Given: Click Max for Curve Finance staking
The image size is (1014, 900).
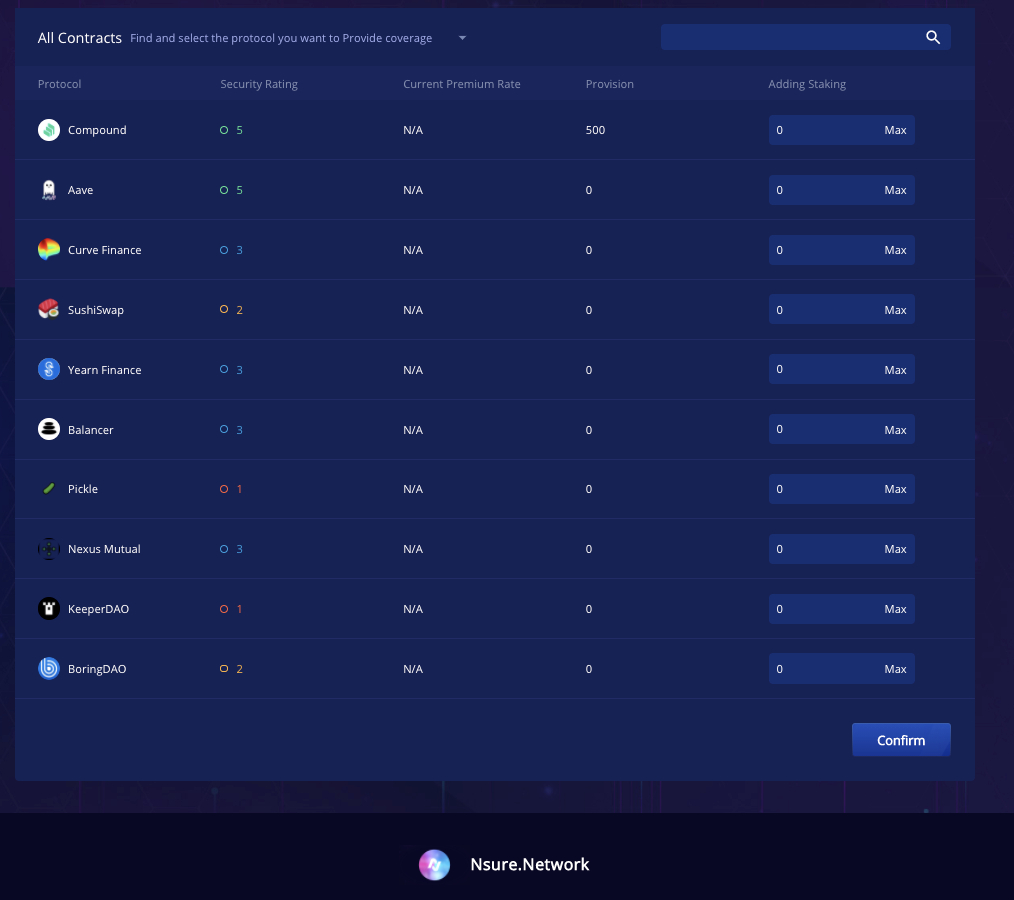Looking at the screenshot, I should click(895, 250).
